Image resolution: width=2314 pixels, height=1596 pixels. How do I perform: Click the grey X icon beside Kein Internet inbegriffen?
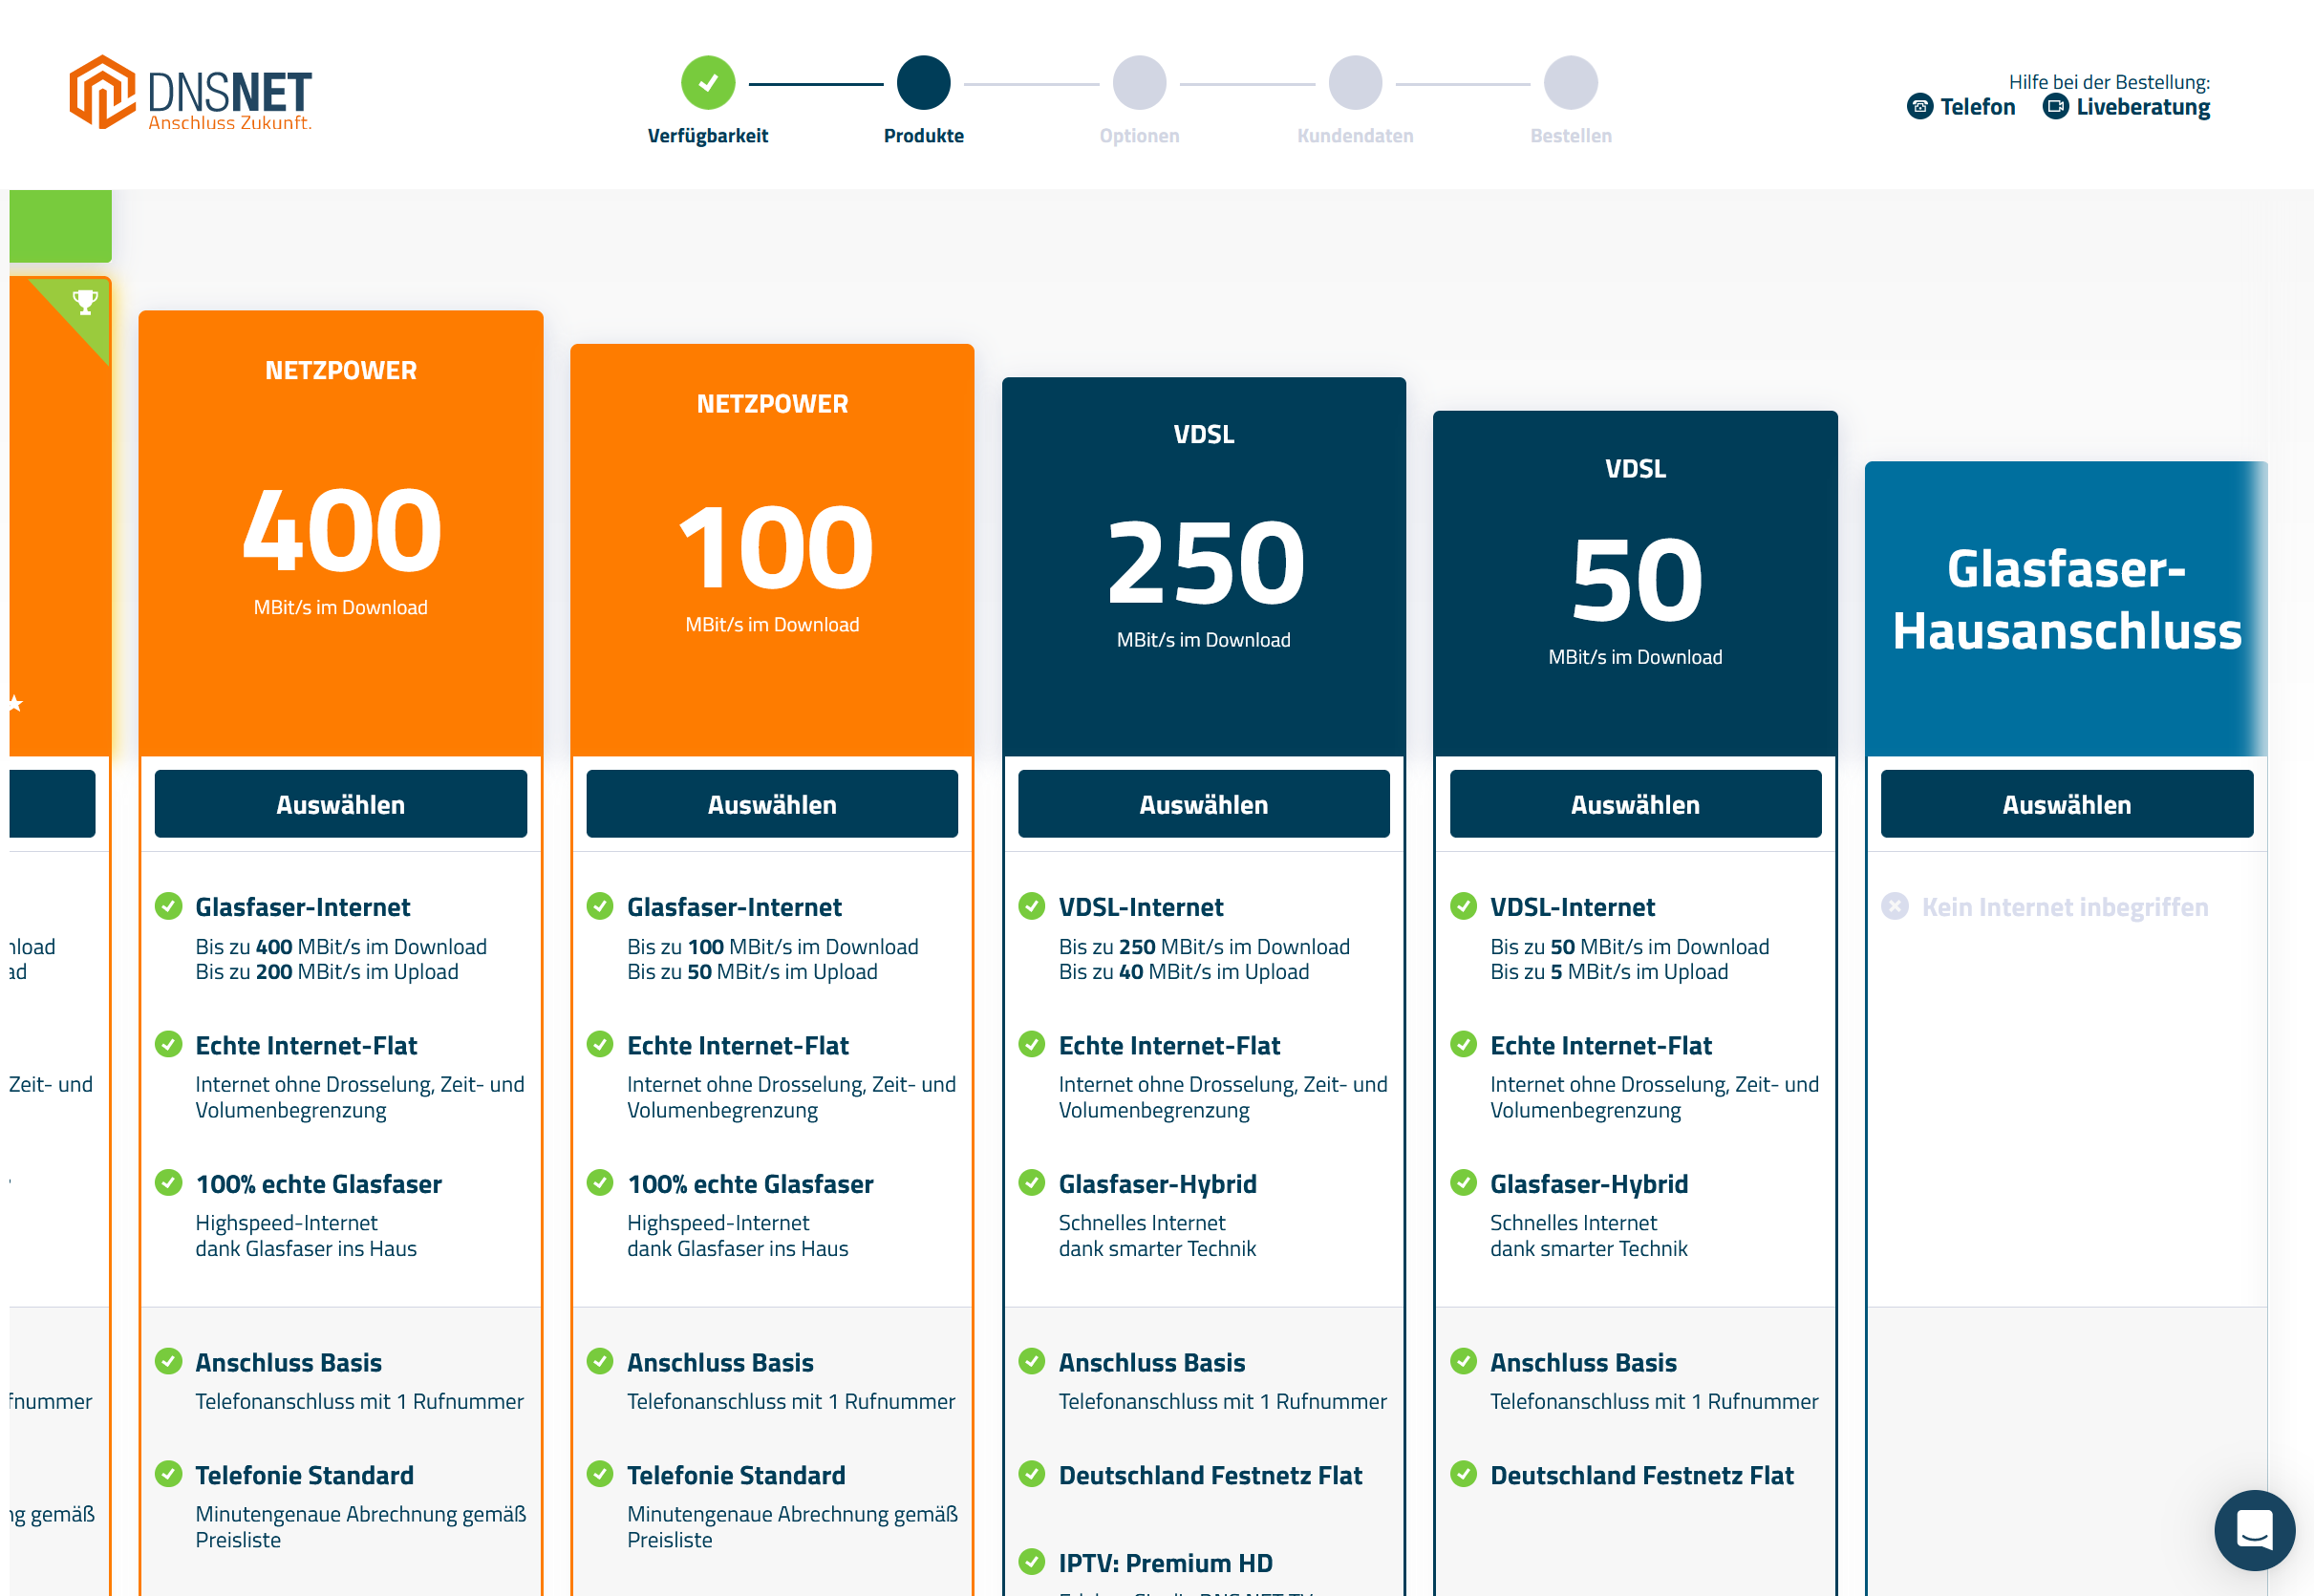pos(1894,906)
